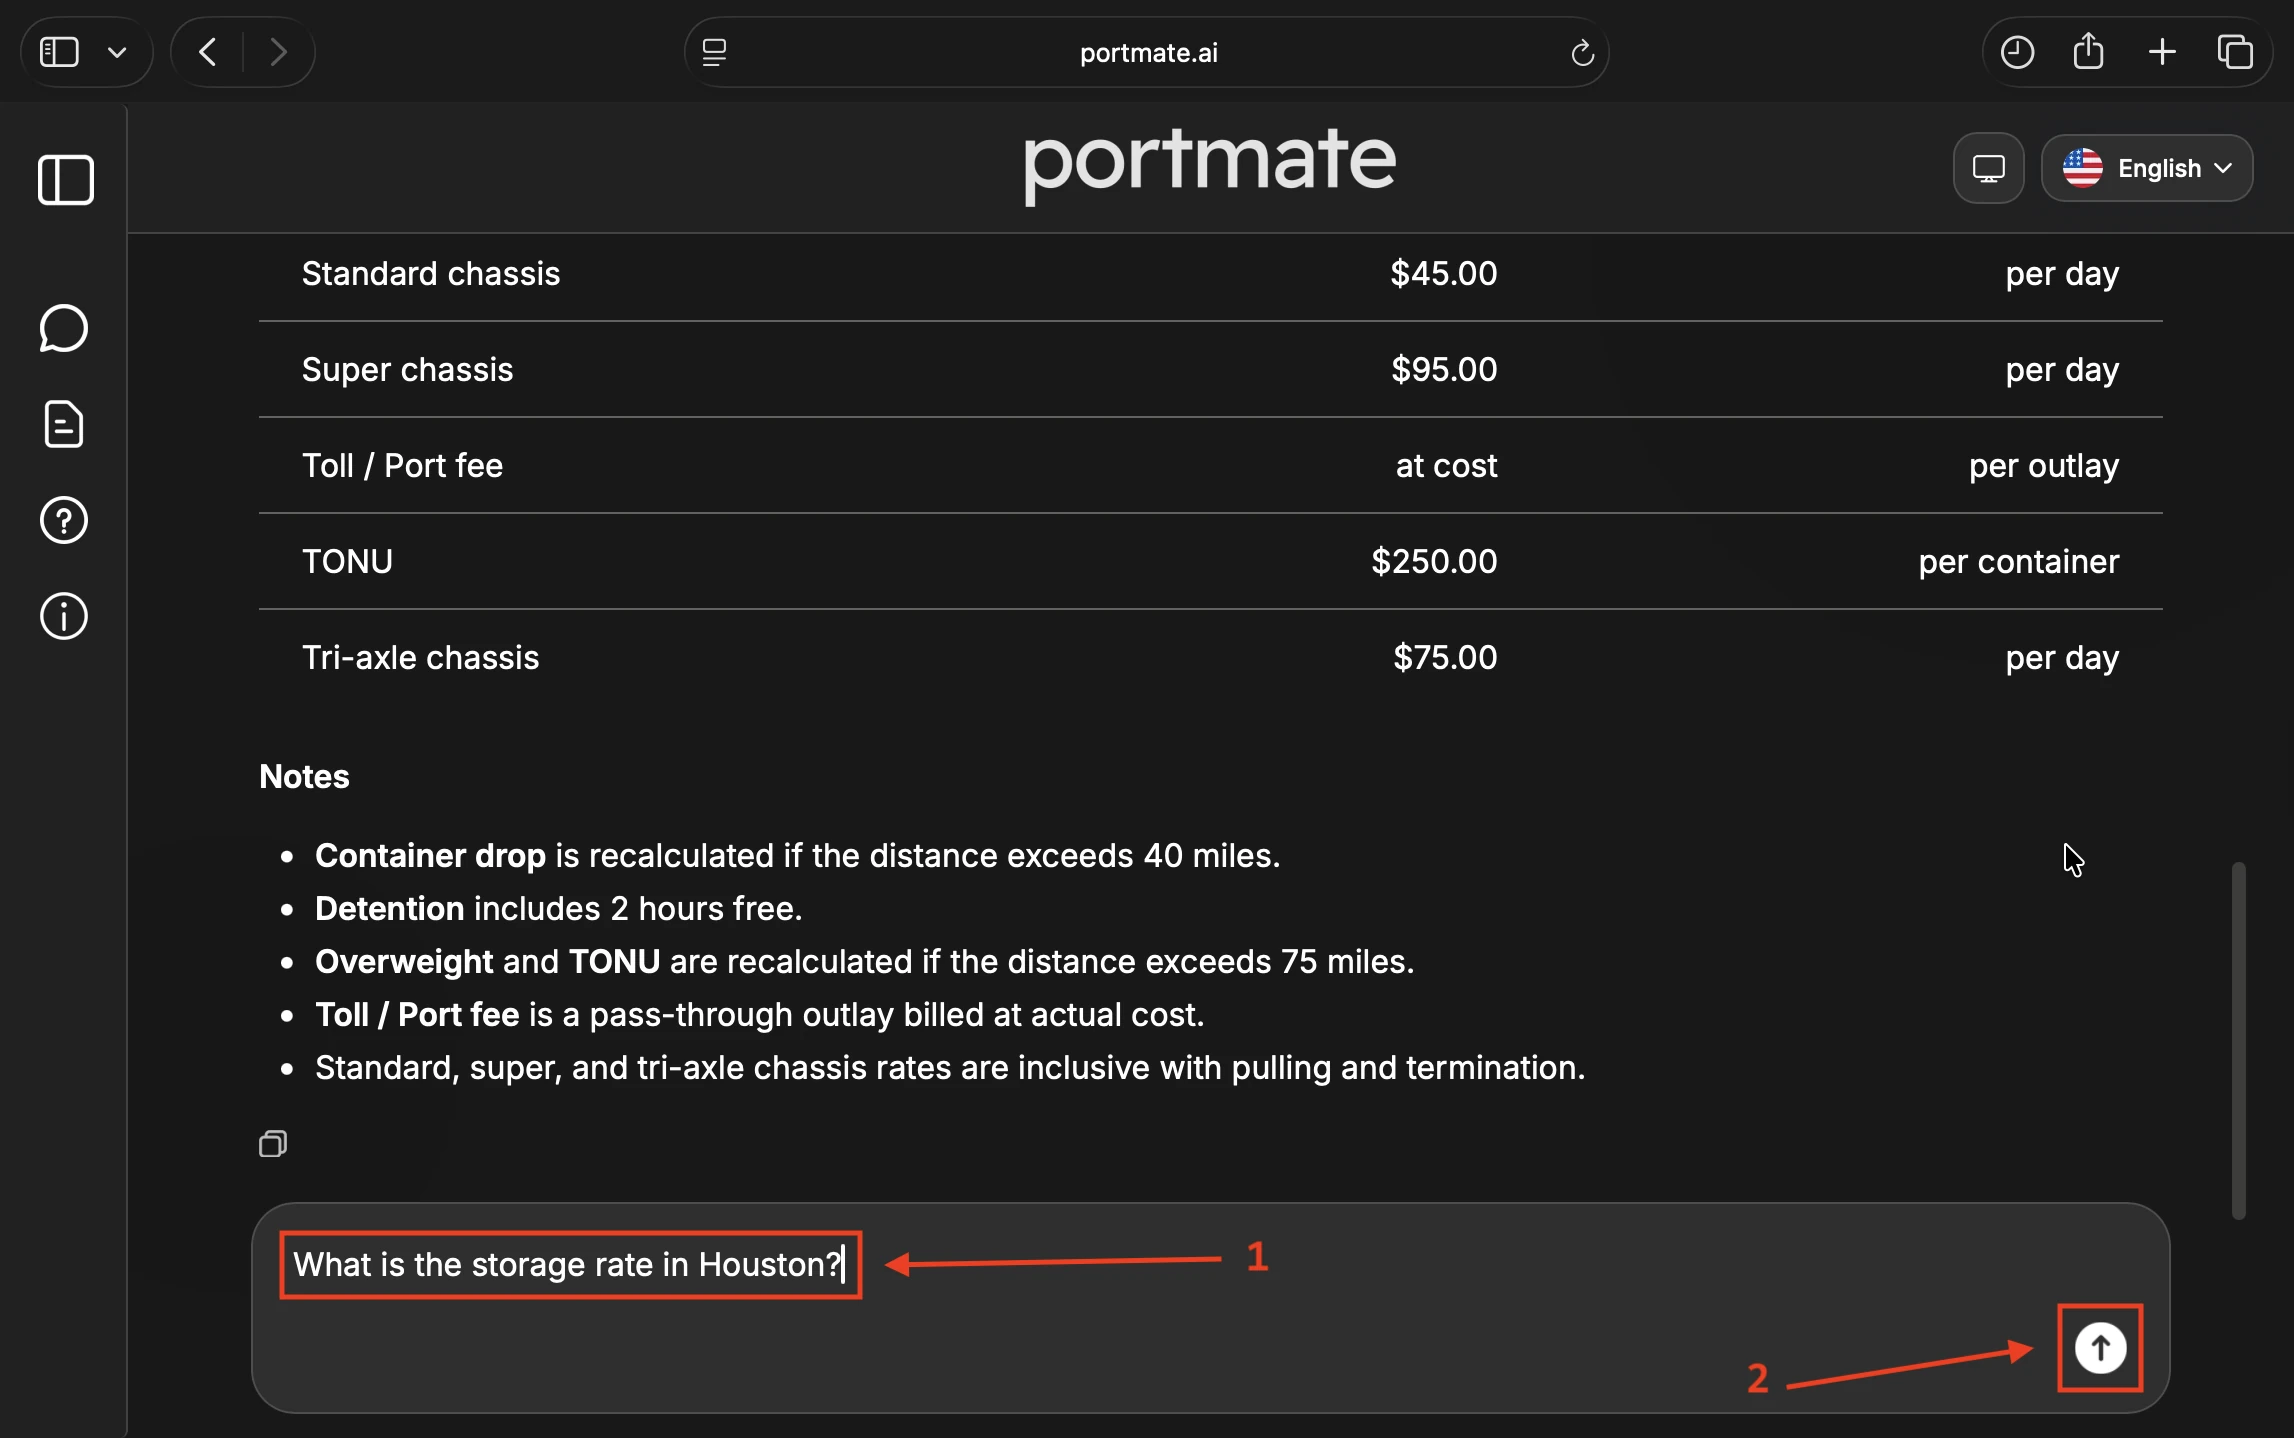The image size is (2294, 1438).
Task: Open the documents page icon
Action: click(64, 424)
